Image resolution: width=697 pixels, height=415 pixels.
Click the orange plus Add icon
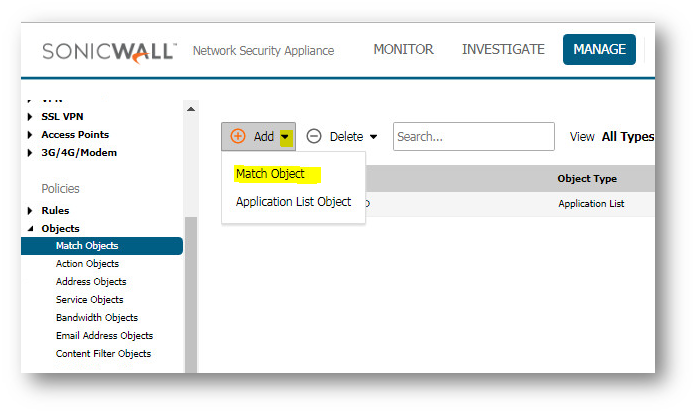238,136
